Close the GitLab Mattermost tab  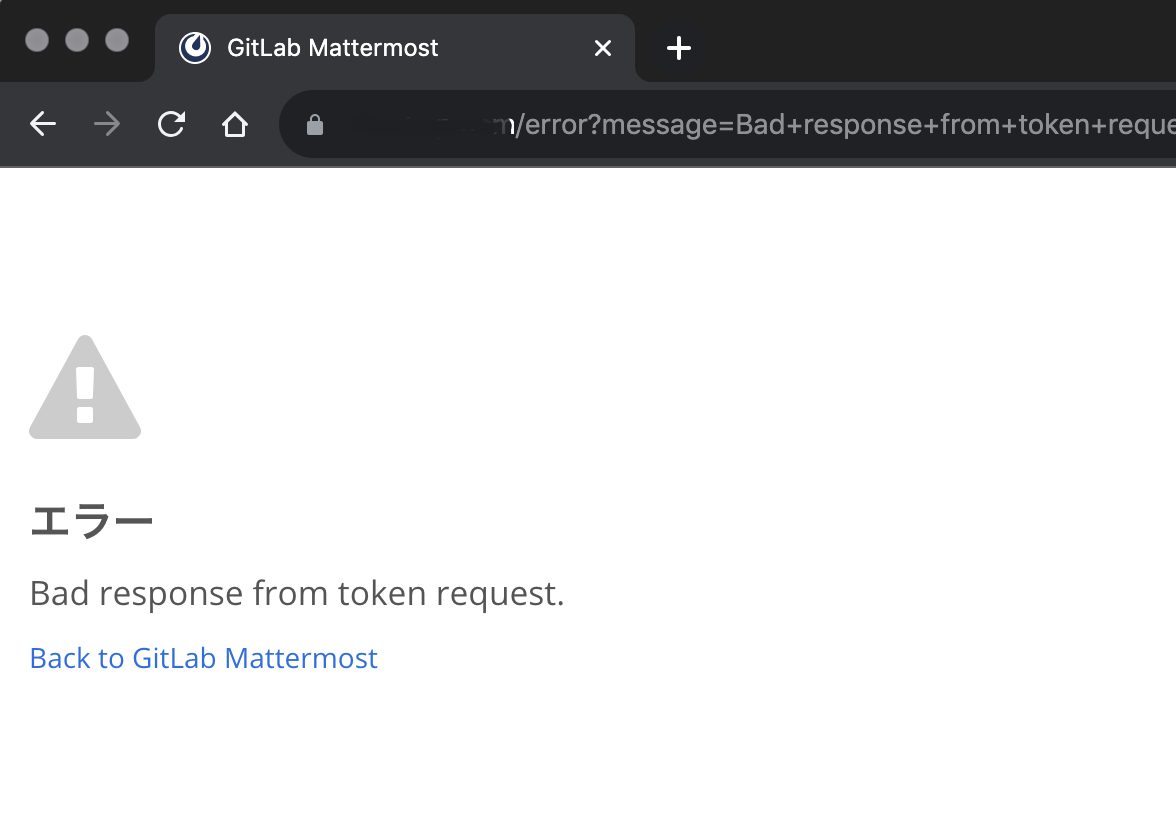(603, 48)
